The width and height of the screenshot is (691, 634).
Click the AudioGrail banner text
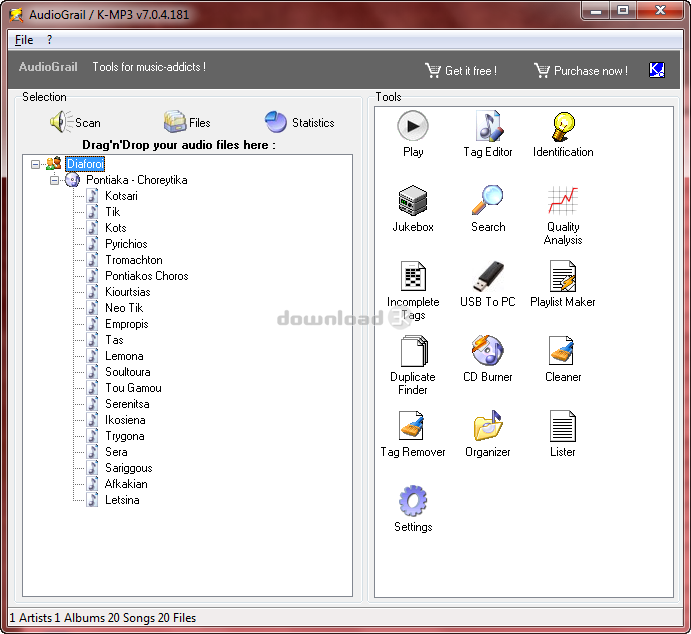[48, 67]
